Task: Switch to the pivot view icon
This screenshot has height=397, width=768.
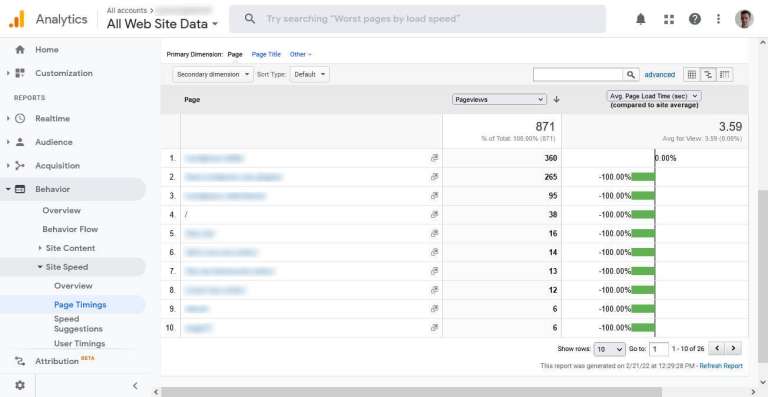Action: pyautogui.click(x=724, y=74)
